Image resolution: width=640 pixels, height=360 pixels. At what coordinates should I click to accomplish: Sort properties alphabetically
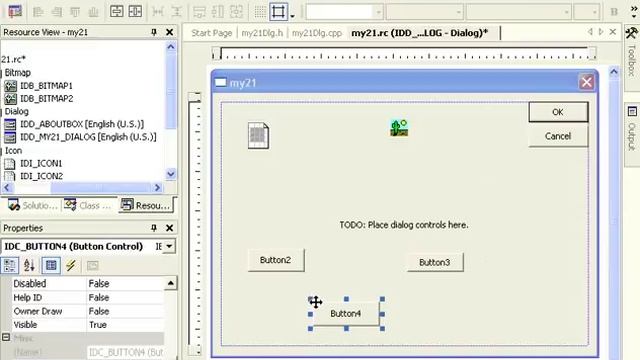click(29, 265)
